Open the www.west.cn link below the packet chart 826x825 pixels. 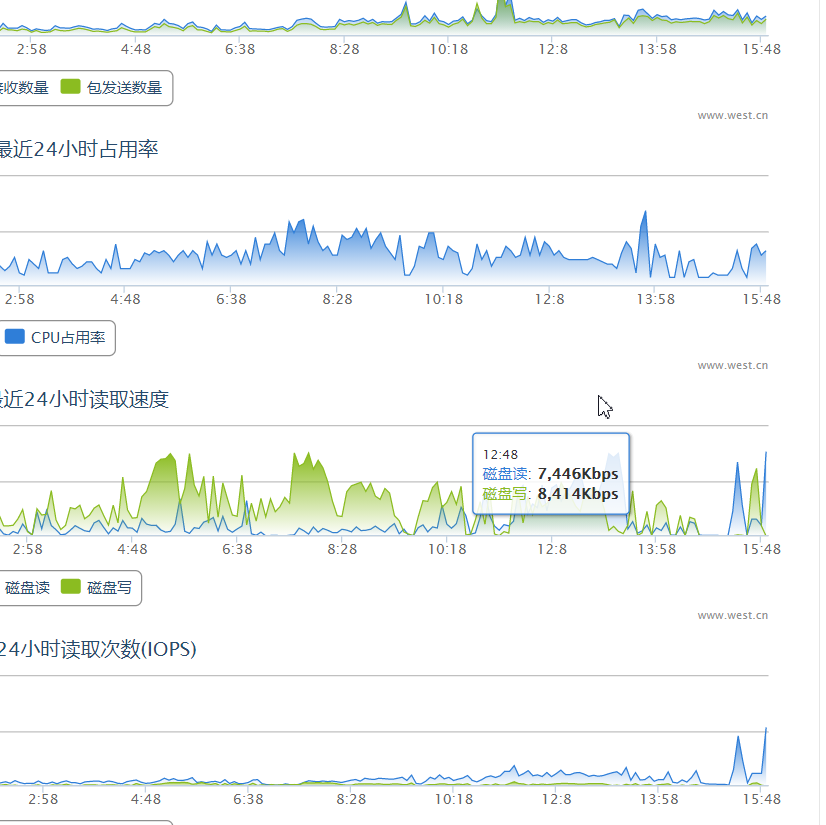[732, 115]
